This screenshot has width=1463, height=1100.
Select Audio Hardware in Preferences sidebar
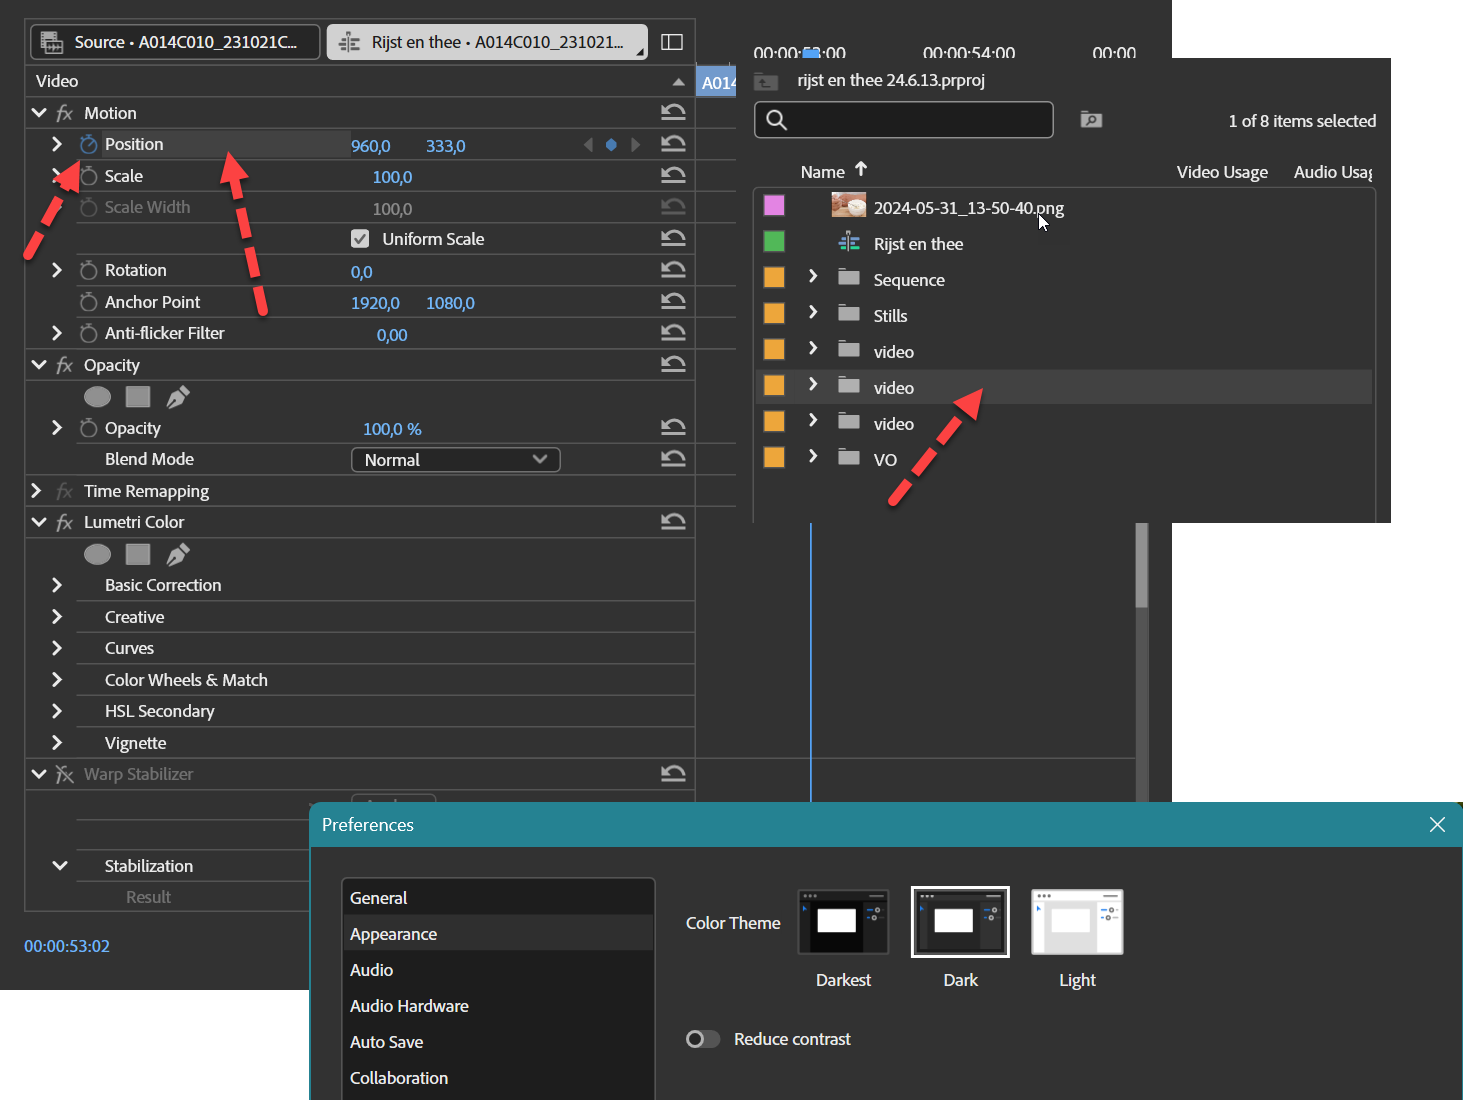(409, 1005)
